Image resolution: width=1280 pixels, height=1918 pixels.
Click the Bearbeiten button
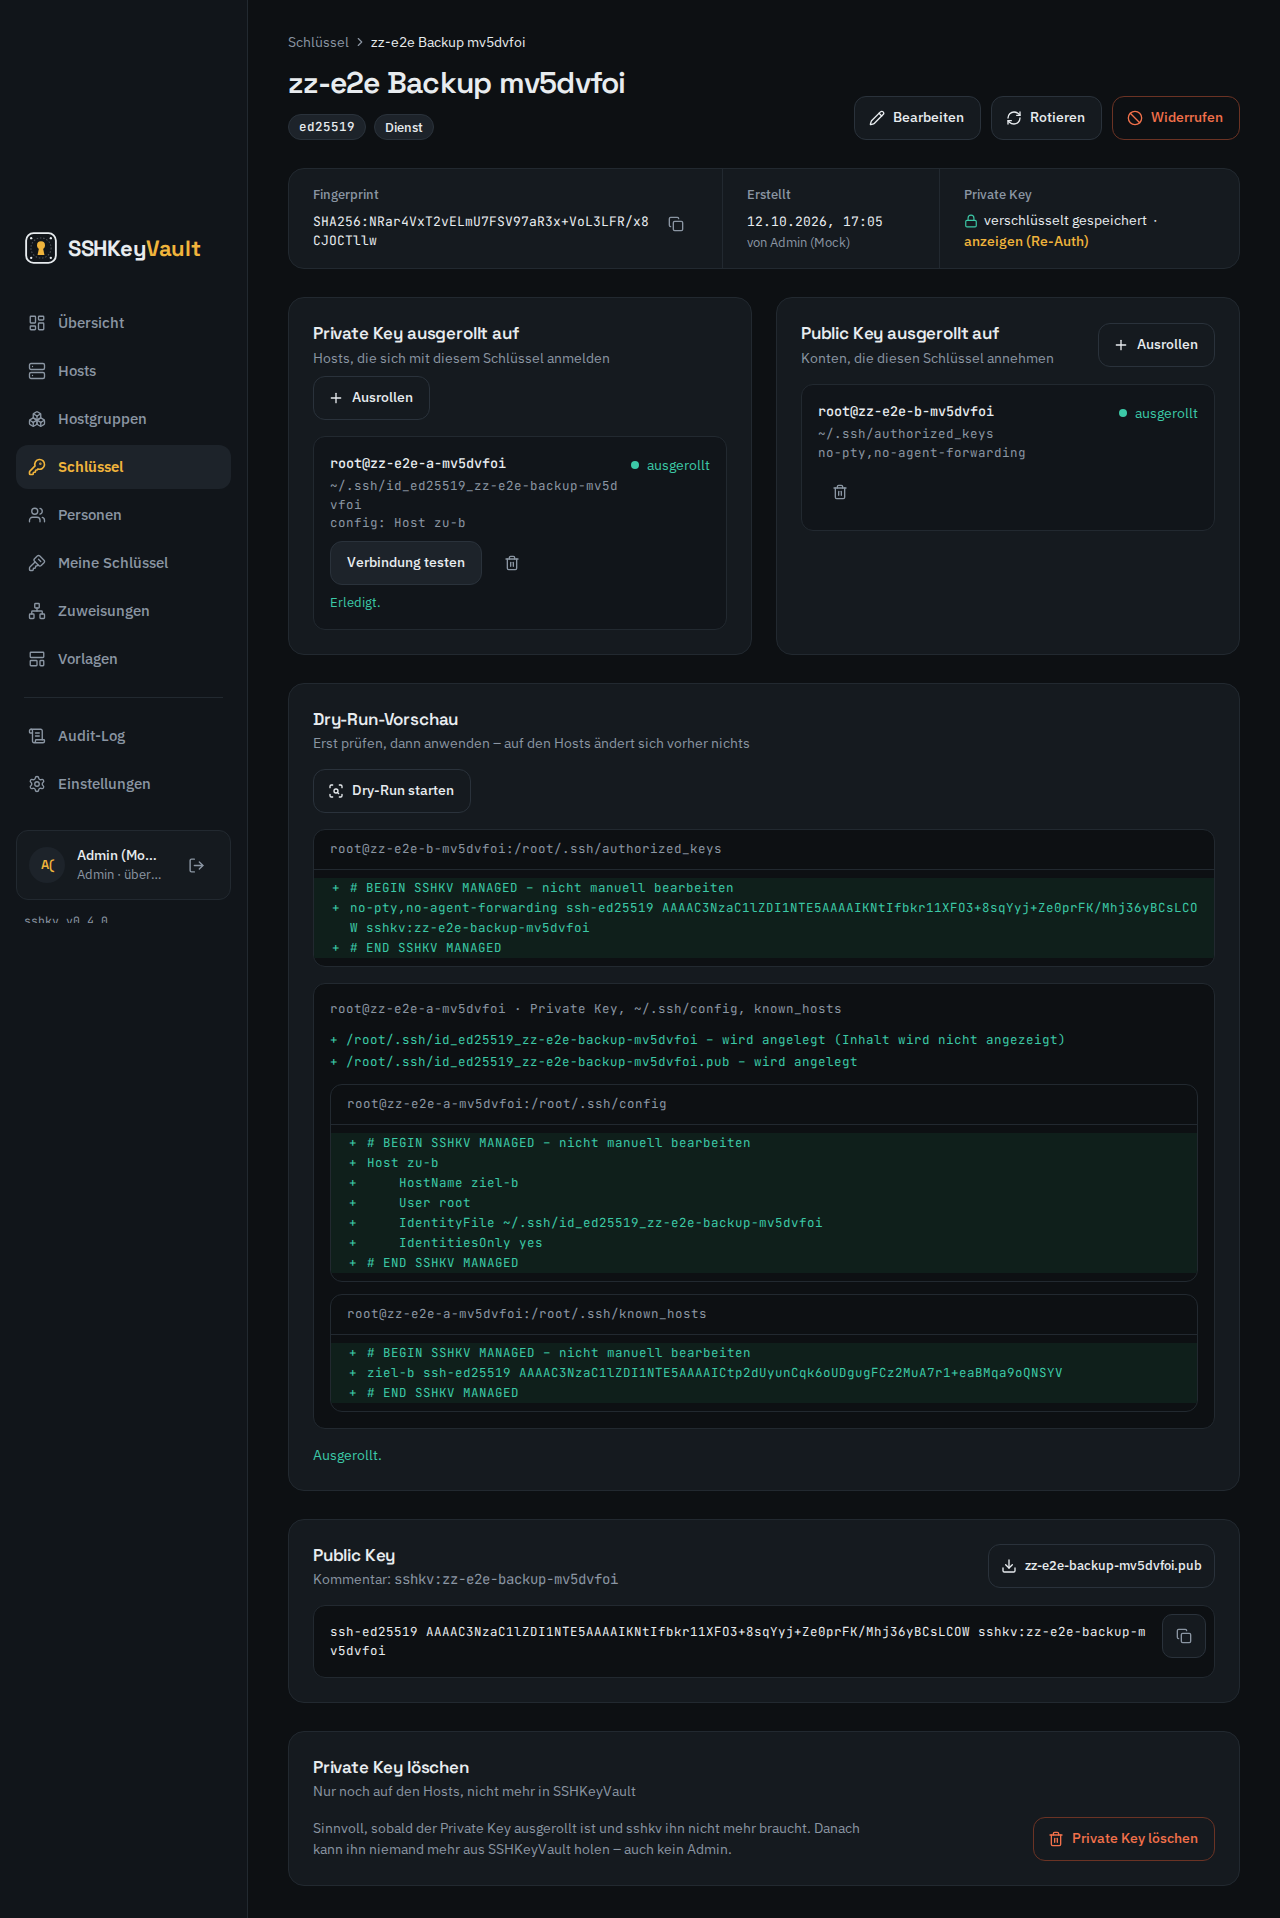coord(917,118)
